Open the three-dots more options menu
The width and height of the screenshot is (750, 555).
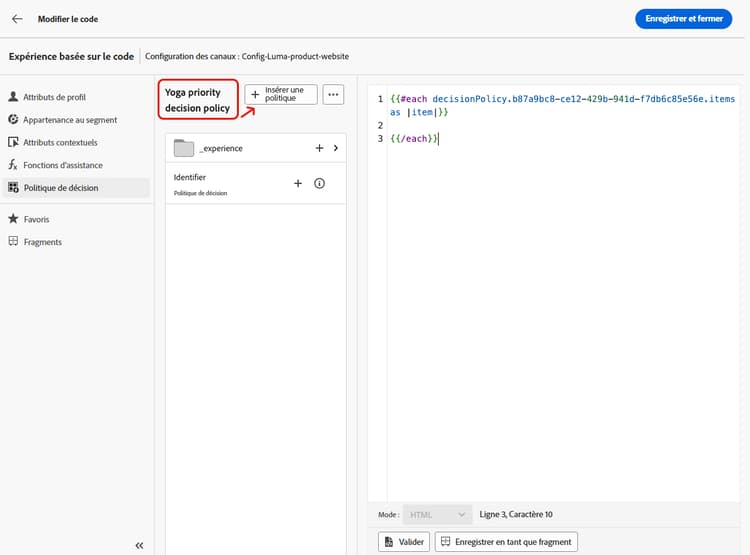point(333,94)
